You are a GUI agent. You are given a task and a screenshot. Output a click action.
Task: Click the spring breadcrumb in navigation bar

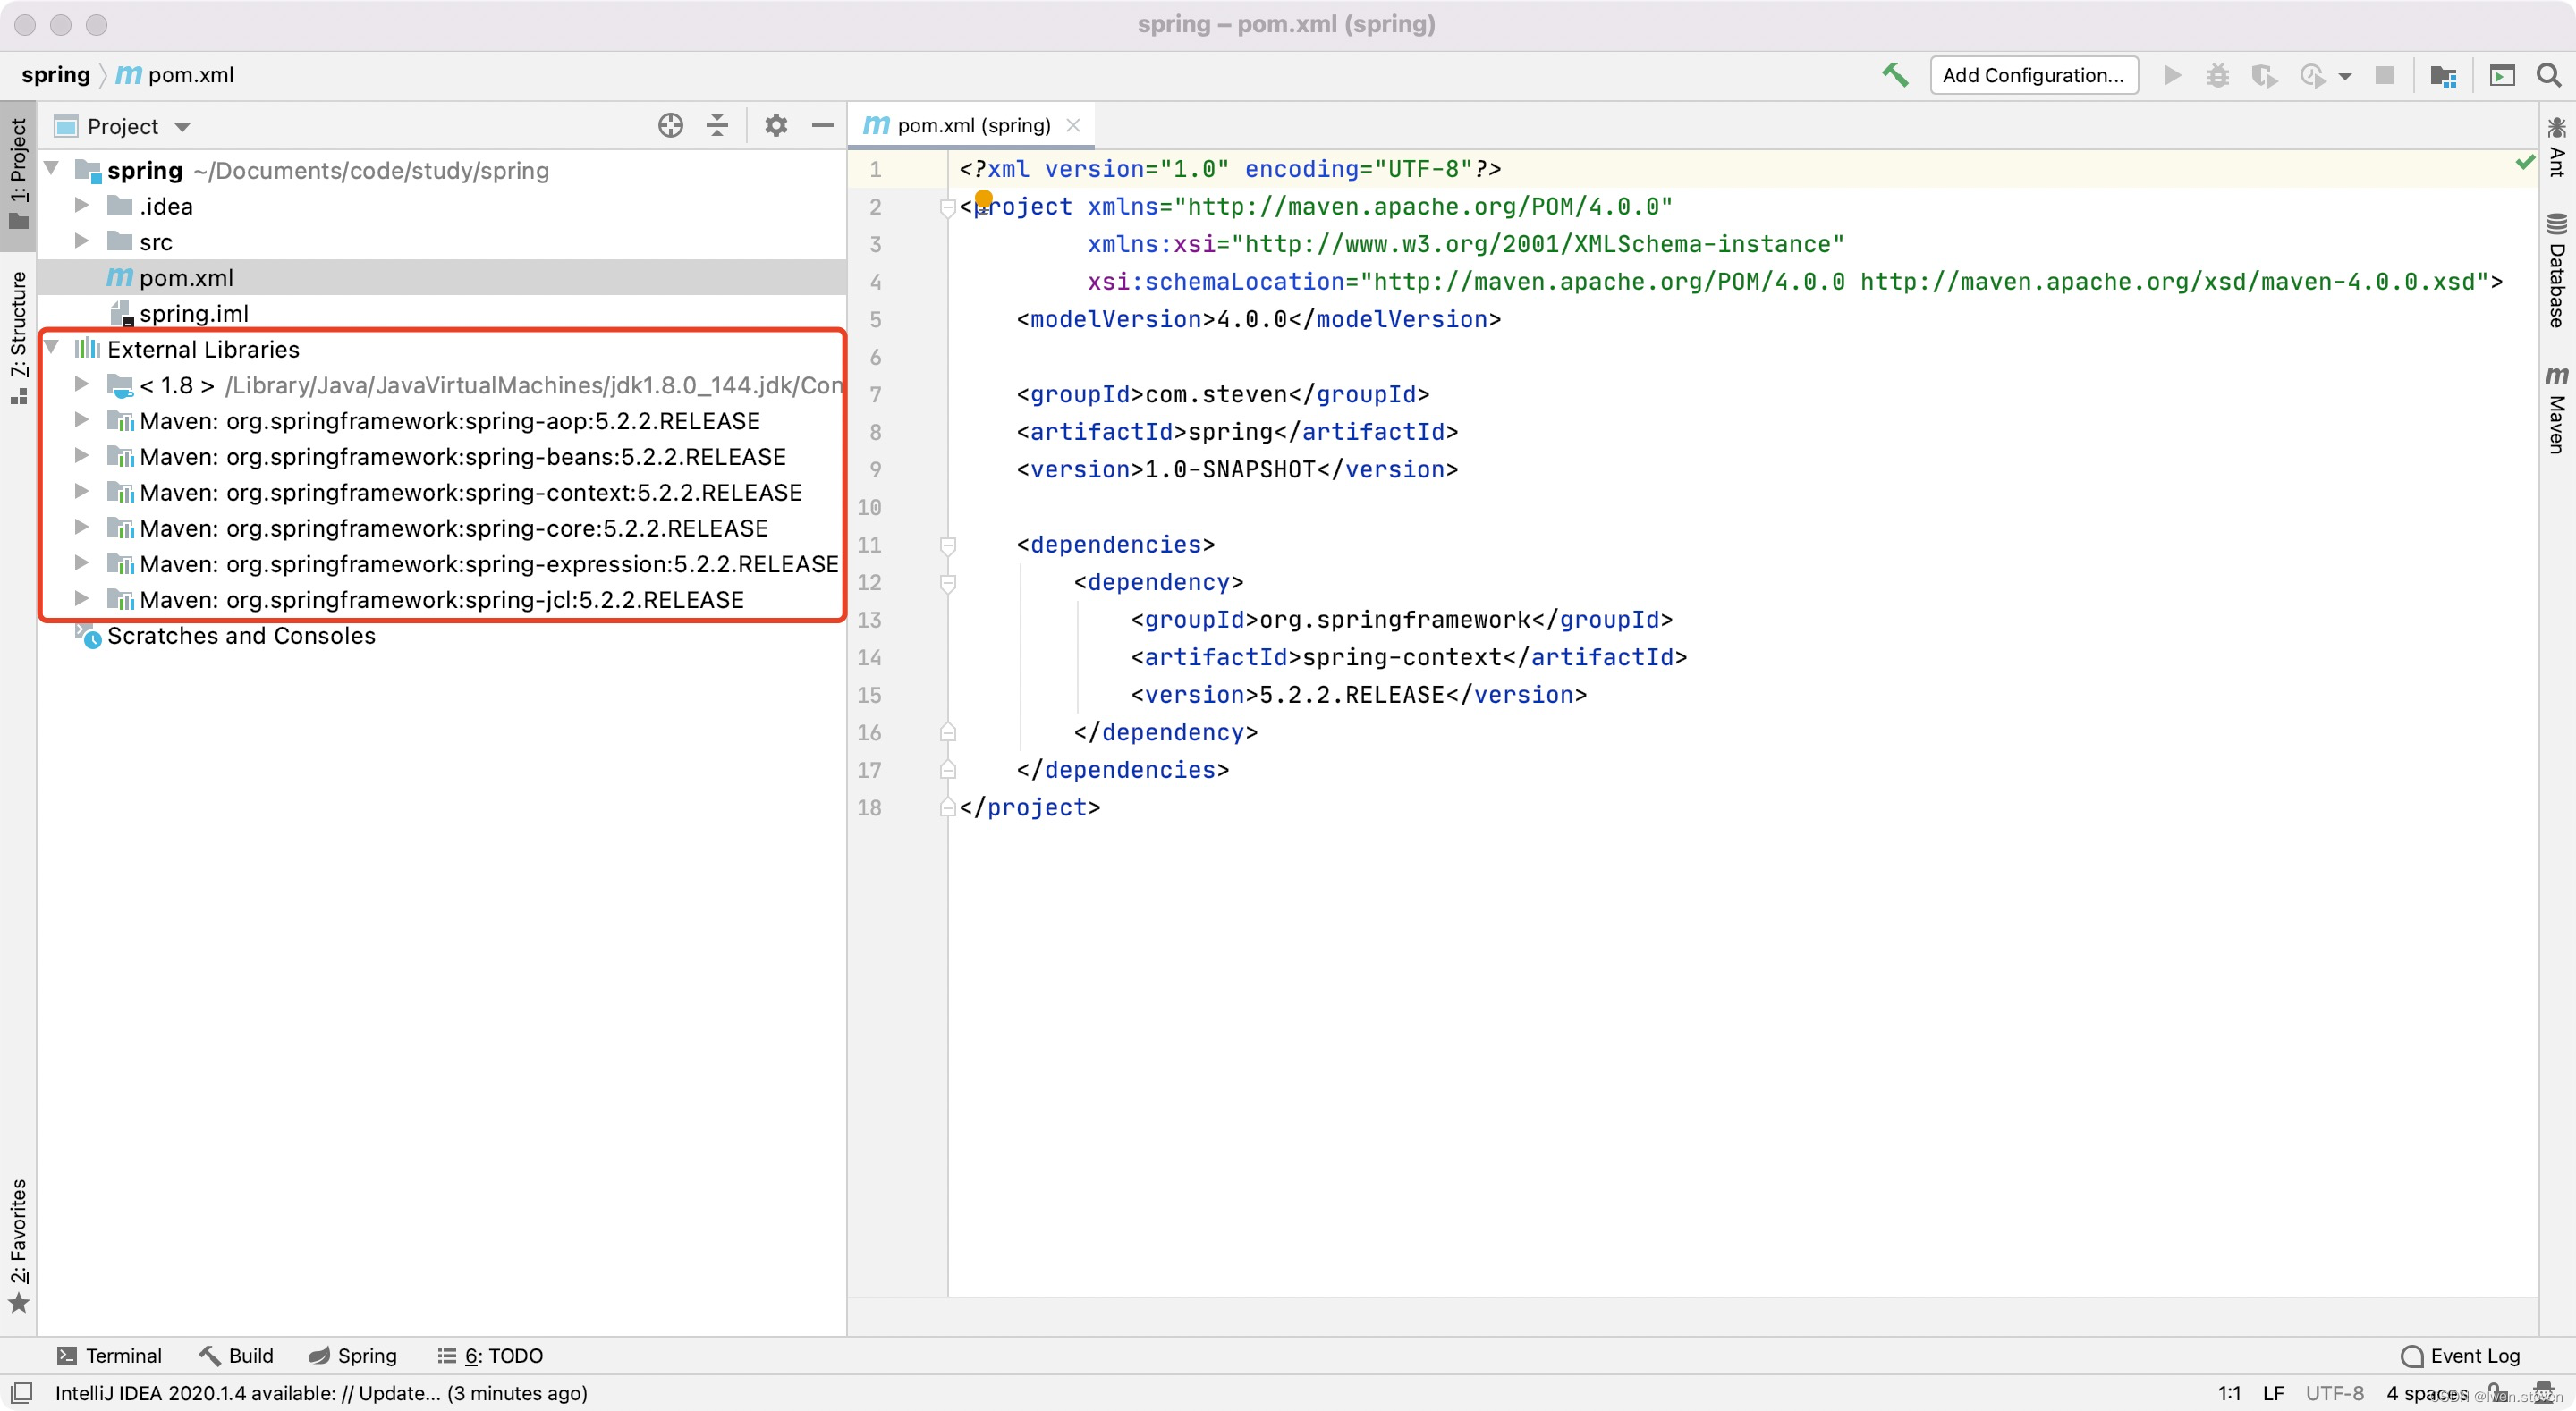point(56,75)
